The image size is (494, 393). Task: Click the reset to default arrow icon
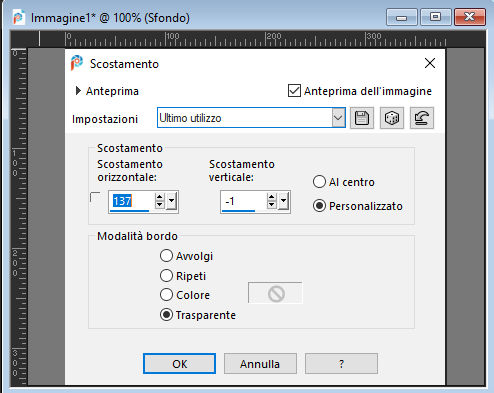(422, 118)
